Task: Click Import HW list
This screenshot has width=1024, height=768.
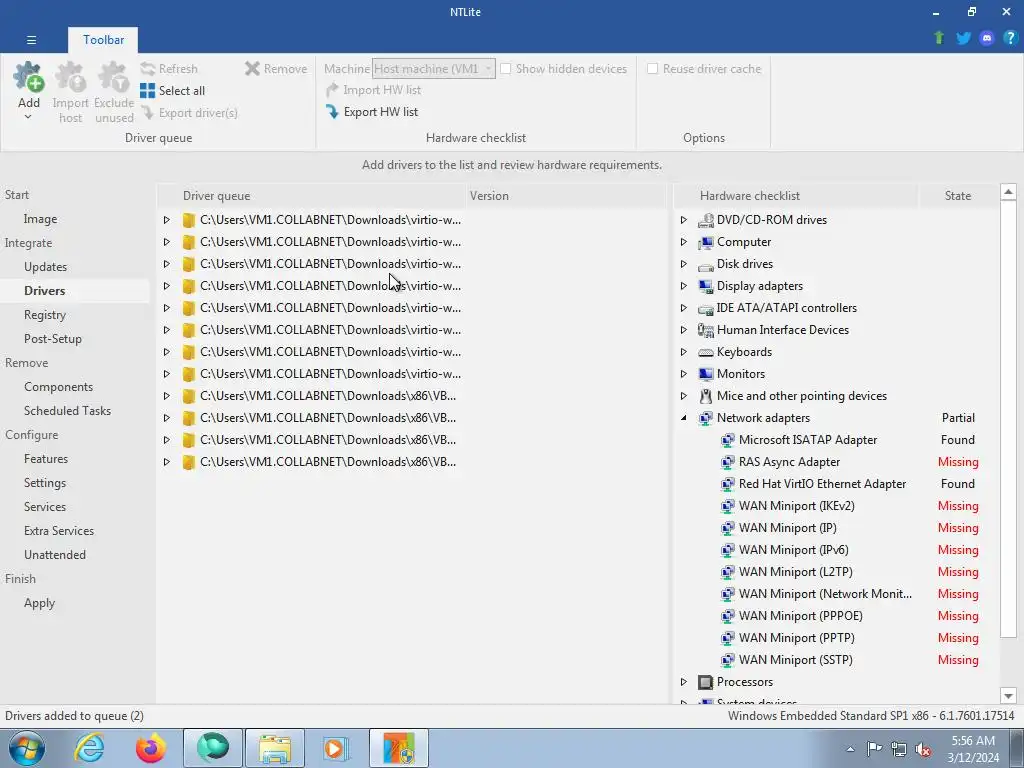Action: [x=374, y=90]
